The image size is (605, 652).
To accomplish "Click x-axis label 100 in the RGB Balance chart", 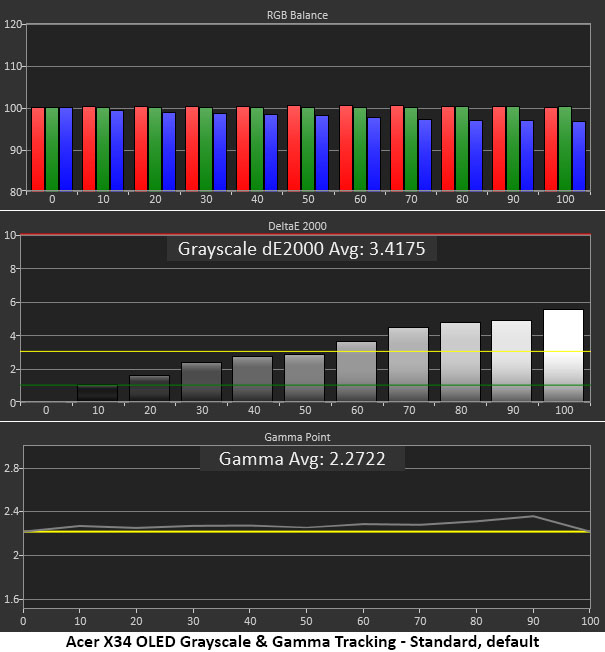I will click(x=565, y=199).
